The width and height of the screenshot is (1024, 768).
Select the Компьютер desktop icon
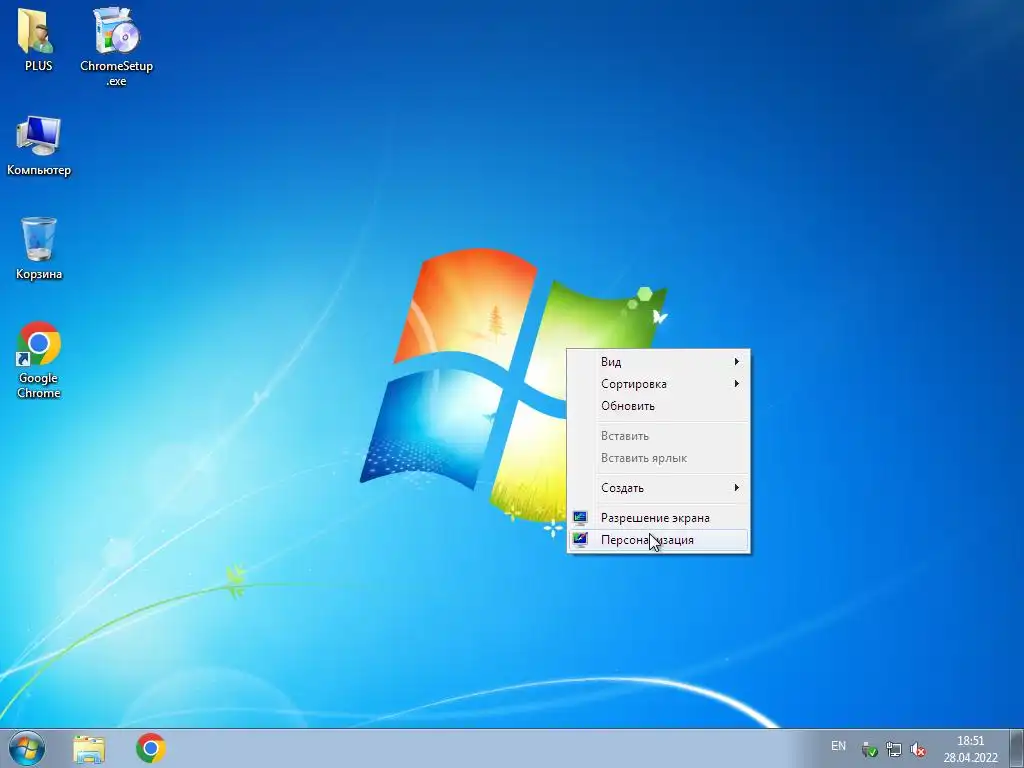point(39,146)
